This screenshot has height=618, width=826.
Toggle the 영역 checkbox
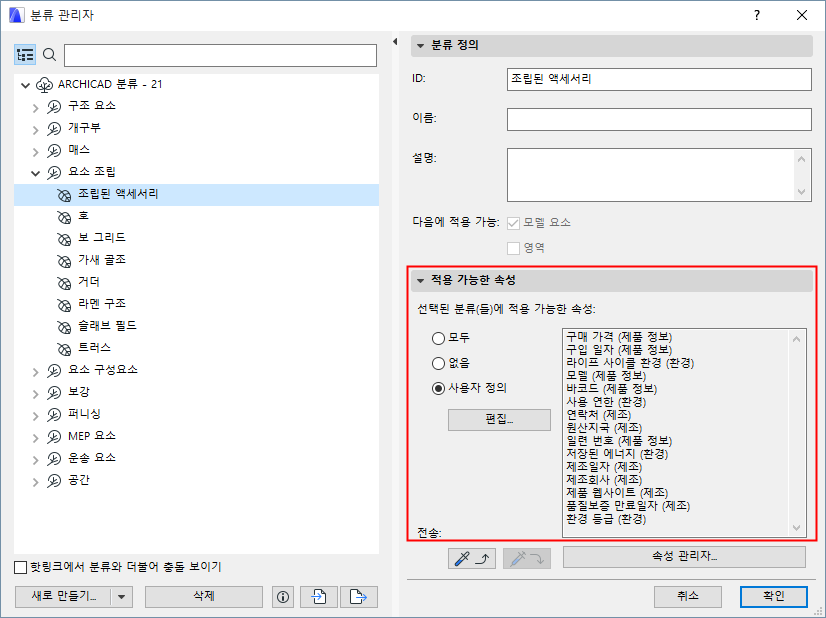click(513, 248)
